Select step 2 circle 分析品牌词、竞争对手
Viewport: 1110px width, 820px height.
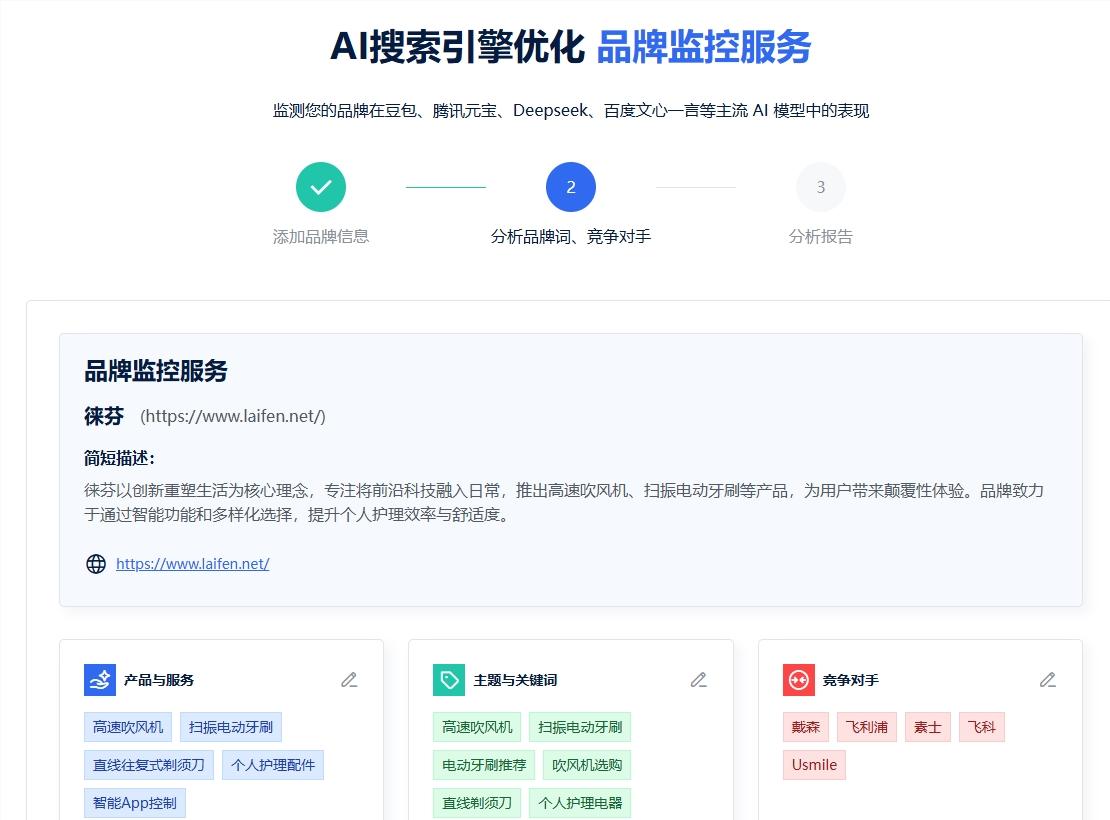tap(571, 187)
